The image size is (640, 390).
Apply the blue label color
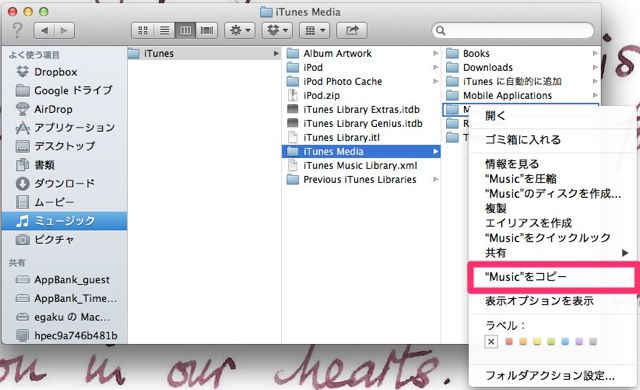pyautogui.click(x=565, y=341)
